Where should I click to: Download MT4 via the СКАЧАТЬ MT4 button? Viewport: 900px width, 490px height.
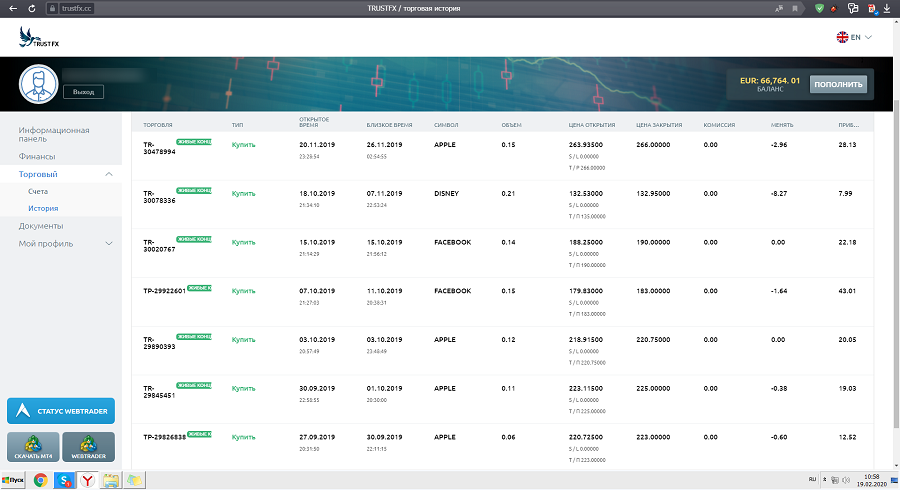point(33,447)
